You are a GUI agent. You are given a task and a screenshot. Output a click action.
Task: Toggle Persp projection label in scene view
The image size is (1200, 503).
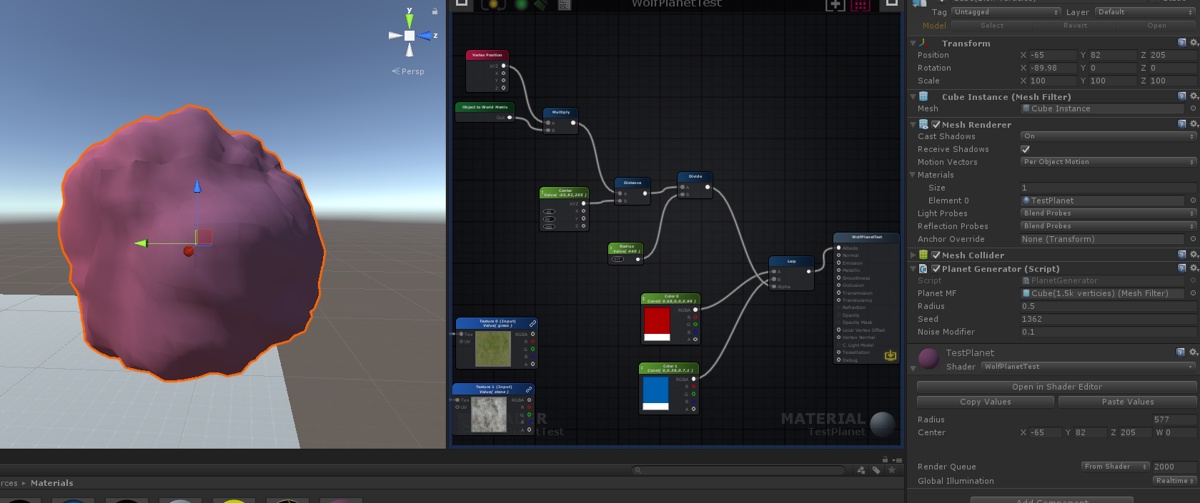[410, 72]
